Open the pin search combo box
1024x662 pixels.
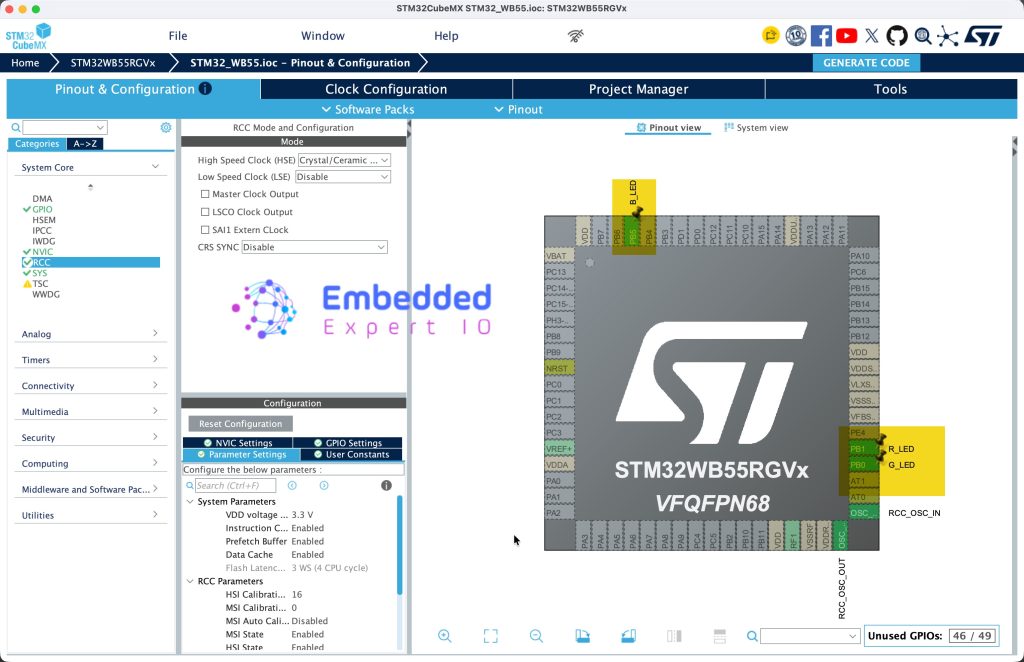[x=809, y=636]
